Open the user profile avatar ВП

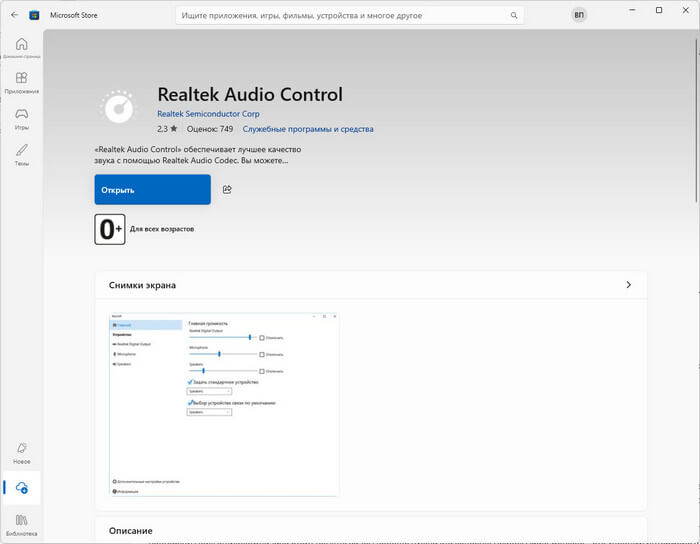580,15
